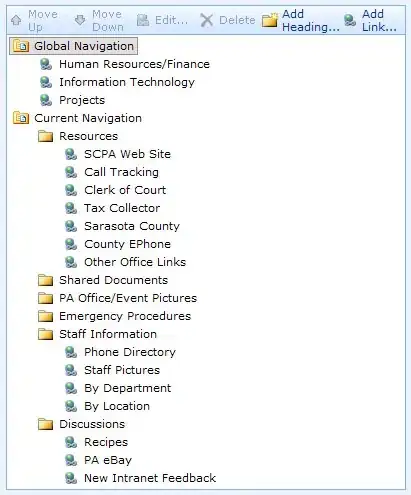This screenshot has width=411, height=495.
Task: Select the Projects item
Action: [x=82, y=100]
